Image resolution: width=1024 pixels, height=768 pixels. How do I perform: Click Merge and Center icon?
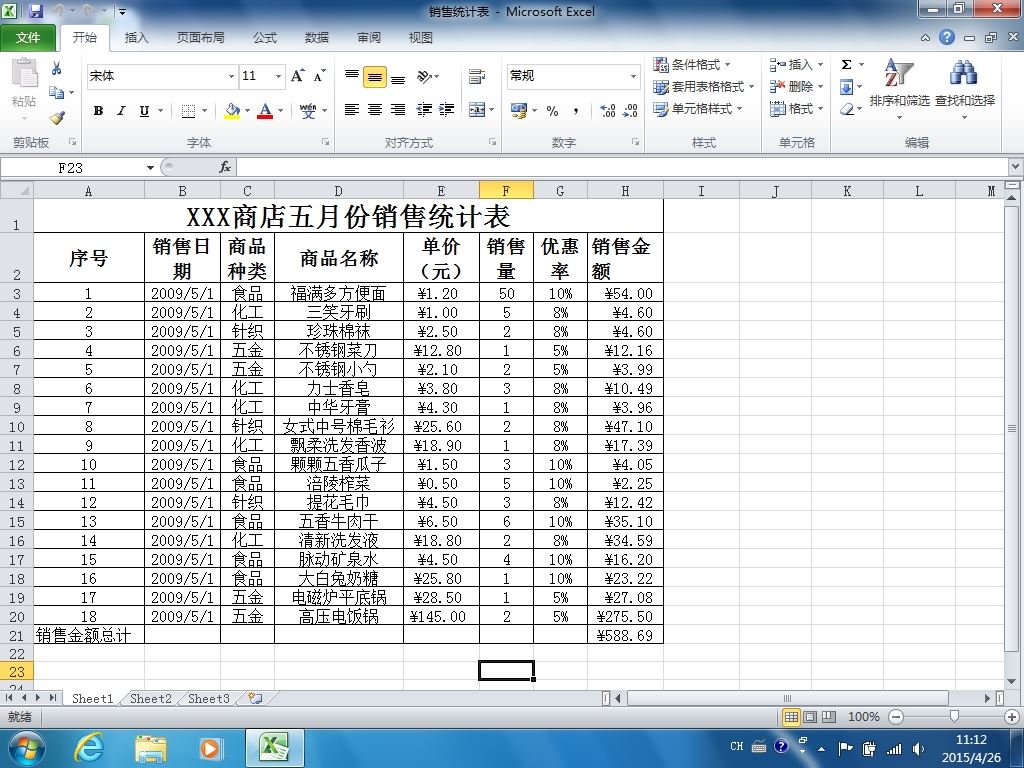pyautogui.click(x=477, y=110)
